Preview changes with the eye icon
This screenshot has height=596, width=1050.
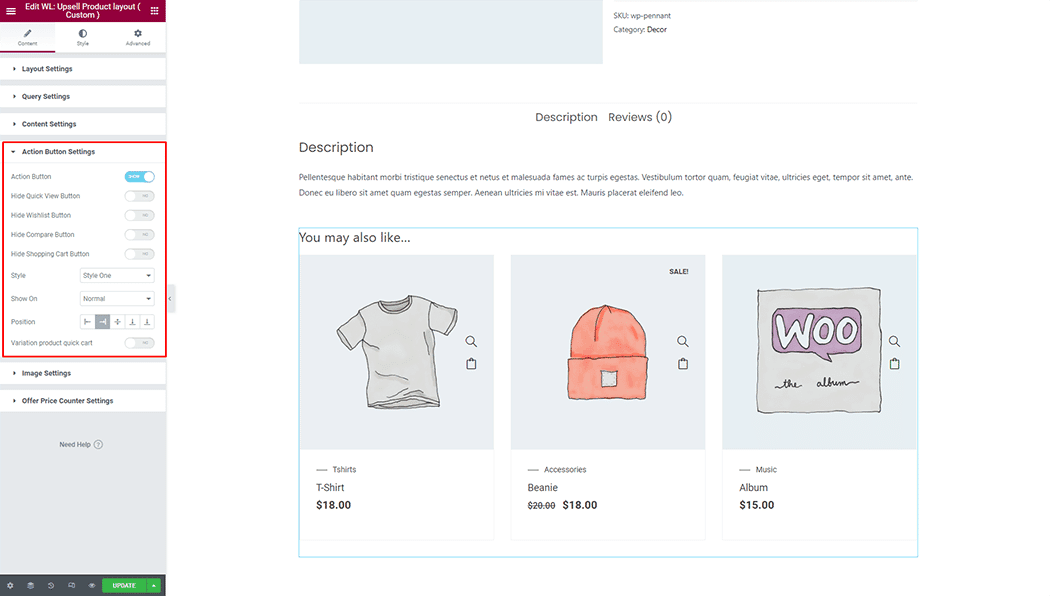coord(93,585)
